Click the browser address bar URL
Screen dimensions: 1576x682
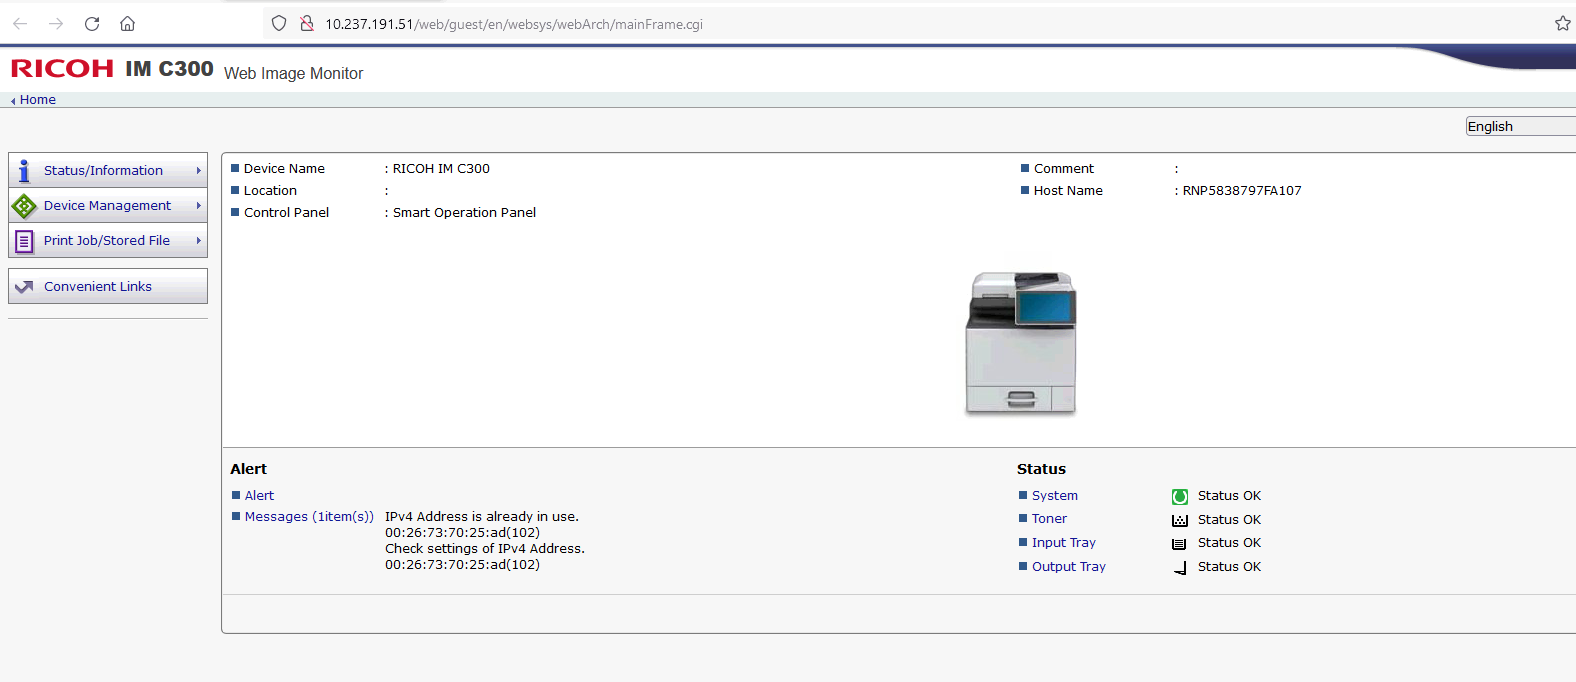pyautogui.click(x=514, y=24)
